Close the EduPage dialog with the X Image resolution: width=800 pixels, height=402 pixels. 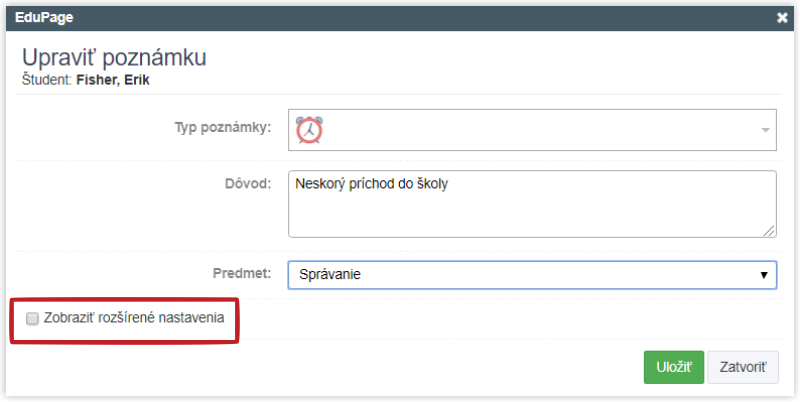pos(782,18)
